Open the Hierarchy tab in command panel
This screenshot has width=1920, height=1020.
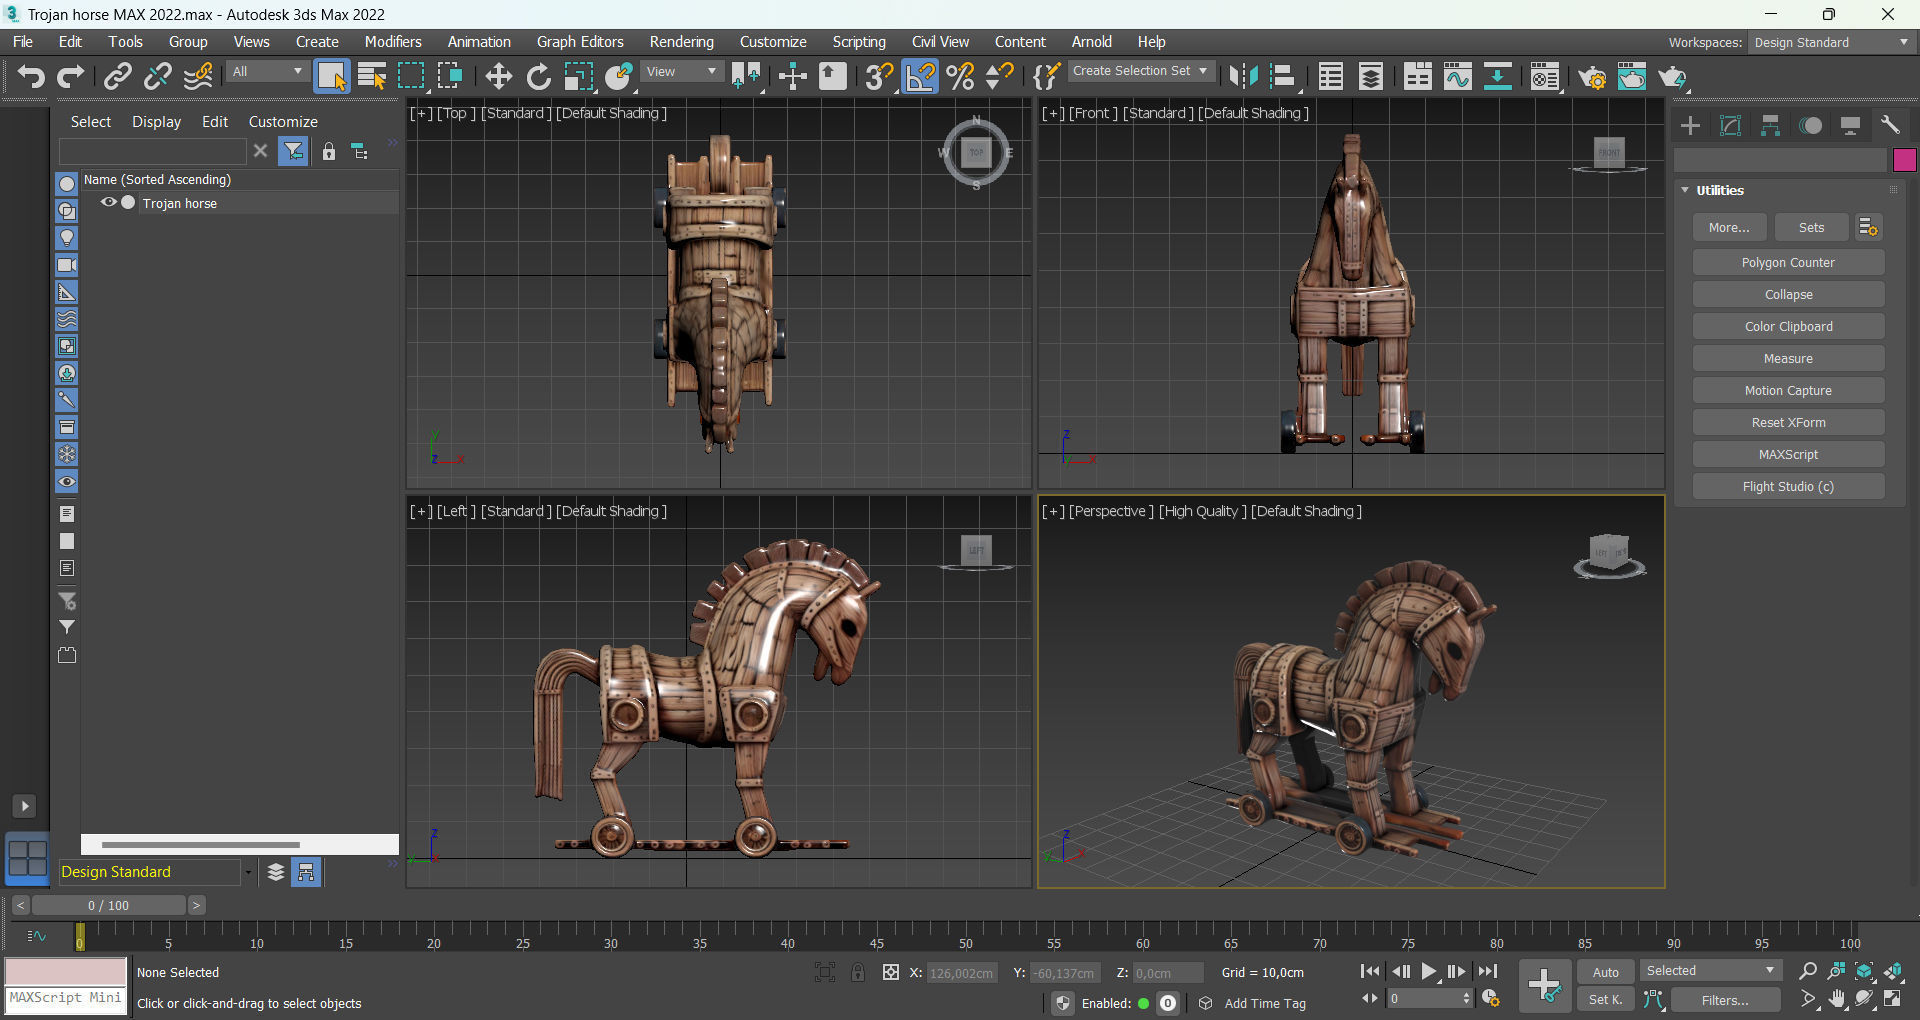[x=1770, y=125]
